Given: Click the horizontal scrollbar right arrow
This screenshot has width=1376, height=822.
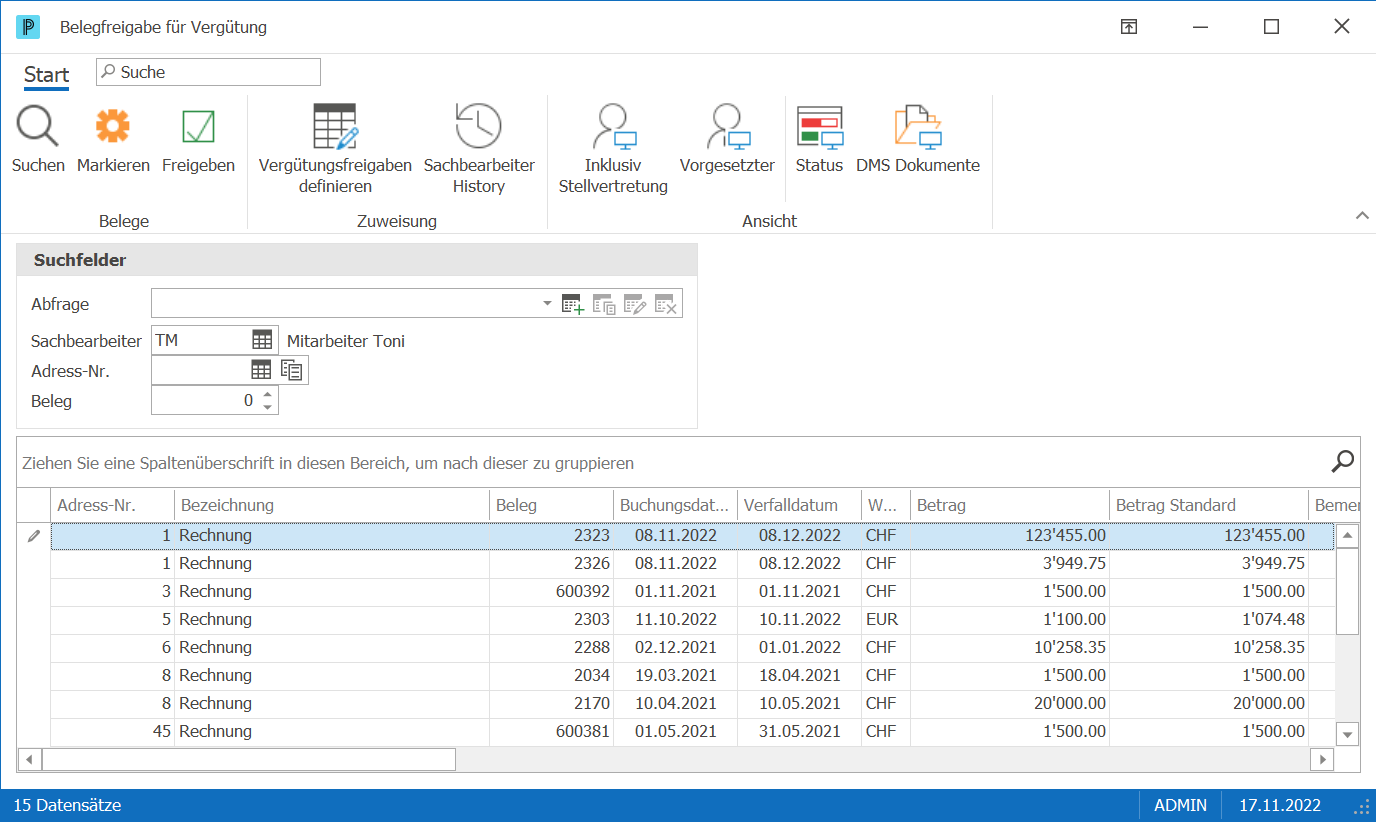Looking at the screenshot, I should (x=1323, y=759).
